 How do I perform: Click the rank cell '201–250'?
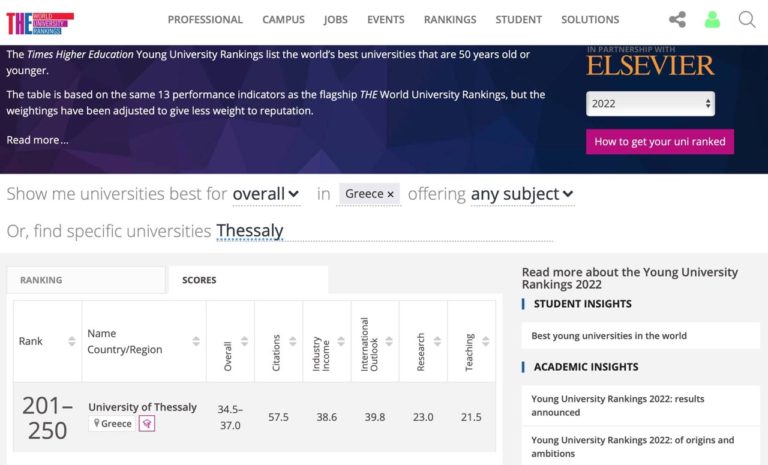click(x=47, y=418)
